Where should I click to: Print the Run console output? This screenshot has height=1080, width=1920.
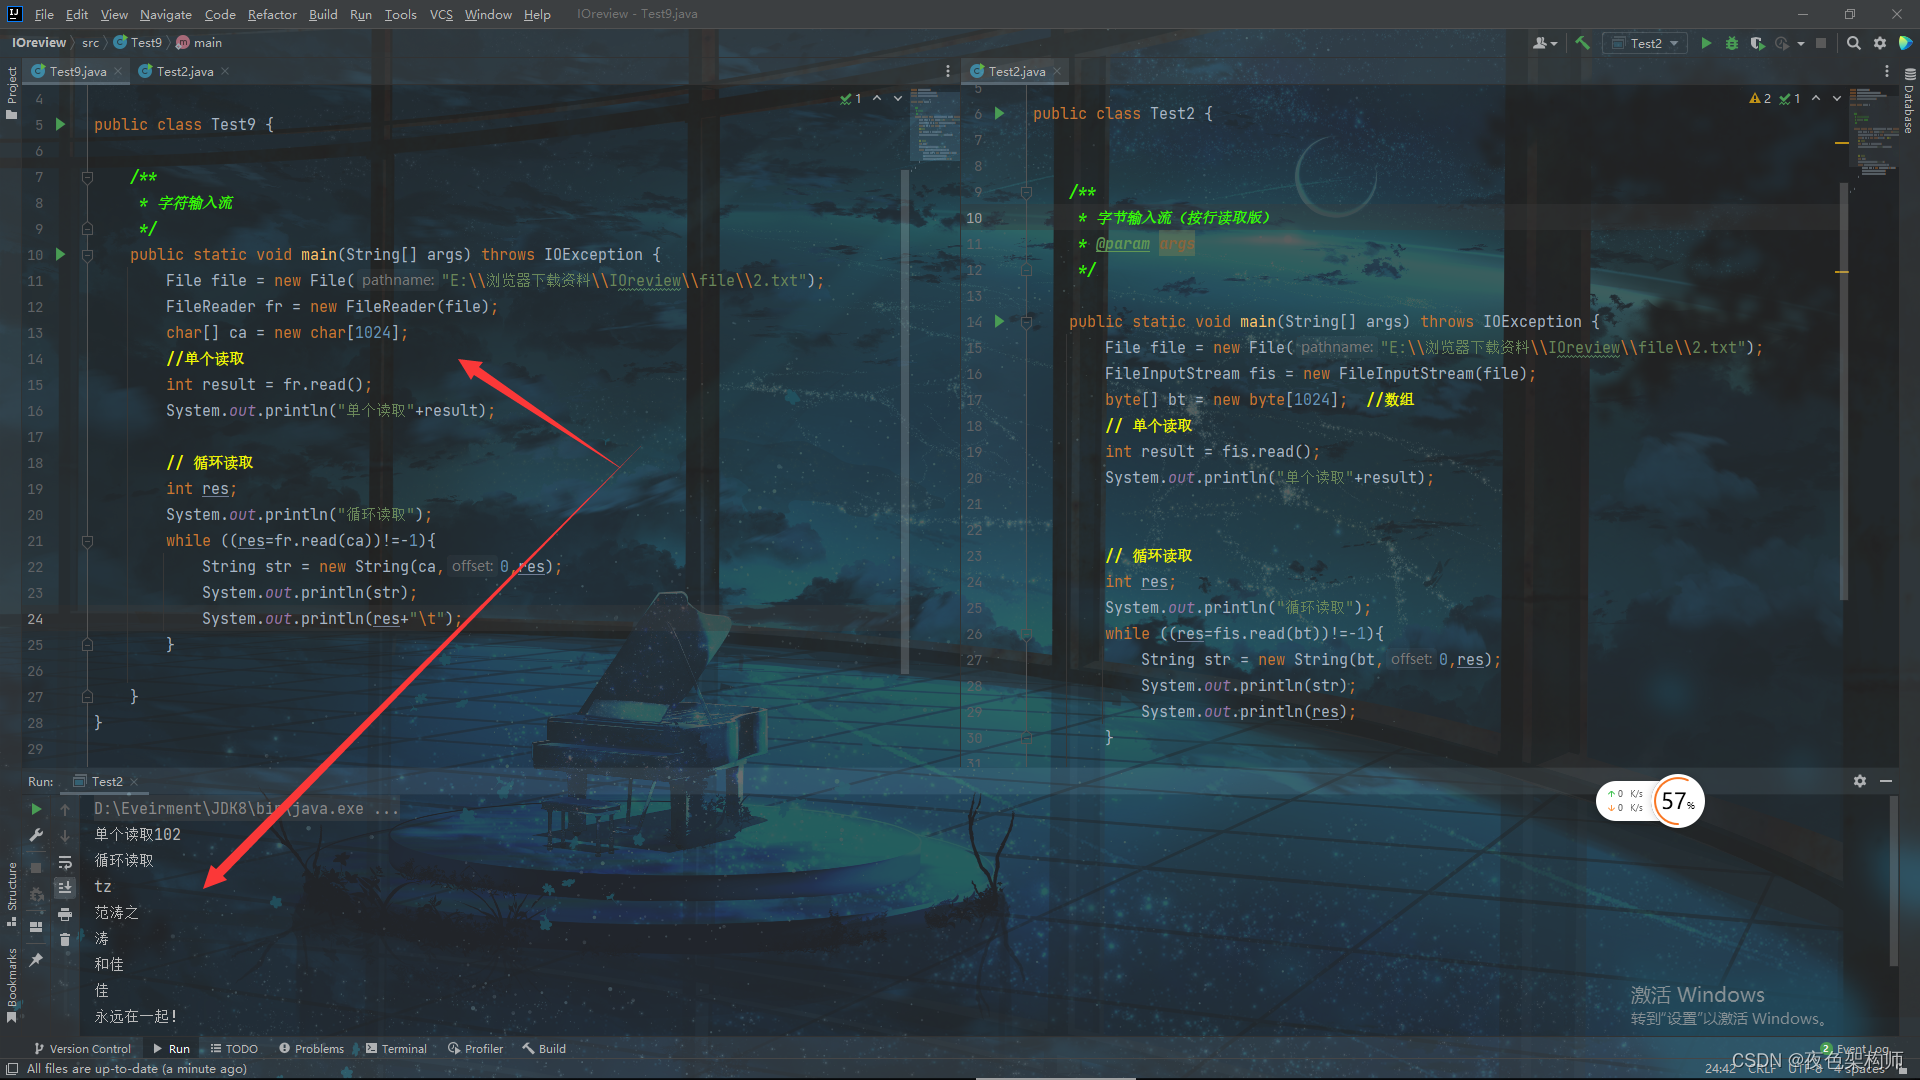(x=65, y=914)
